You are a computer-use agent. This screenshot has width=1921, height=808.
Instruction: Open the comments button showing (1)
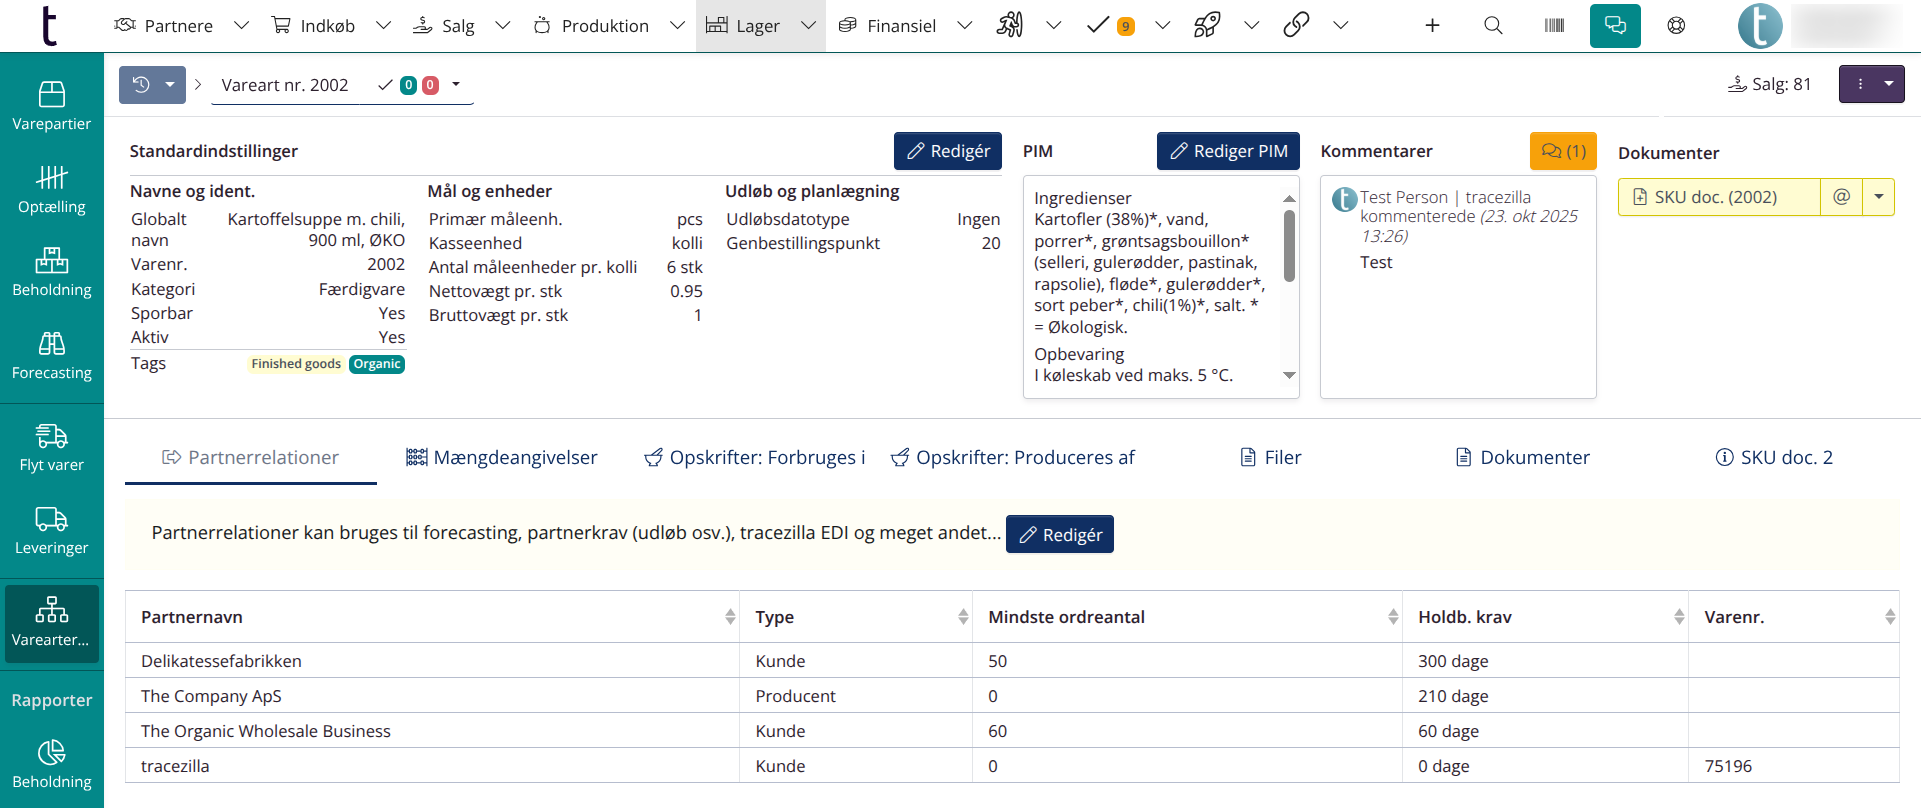click(x=1563, y=151)
